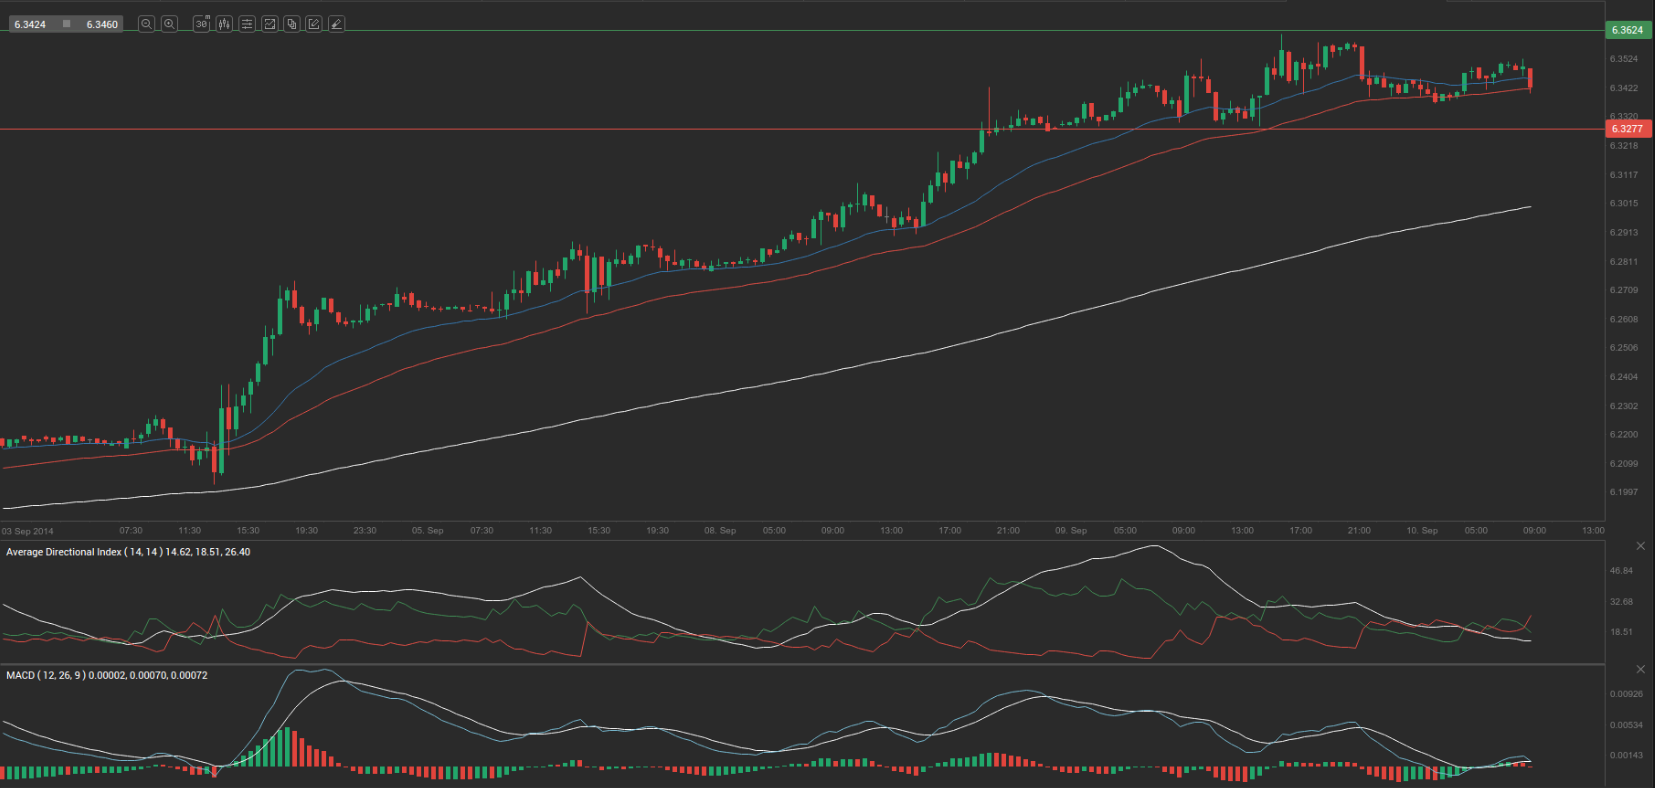The width and height of the screenshot is (1655, 788).
Task: Click the MACD (12, 26, 9) title label
Action: coord(106,676)
